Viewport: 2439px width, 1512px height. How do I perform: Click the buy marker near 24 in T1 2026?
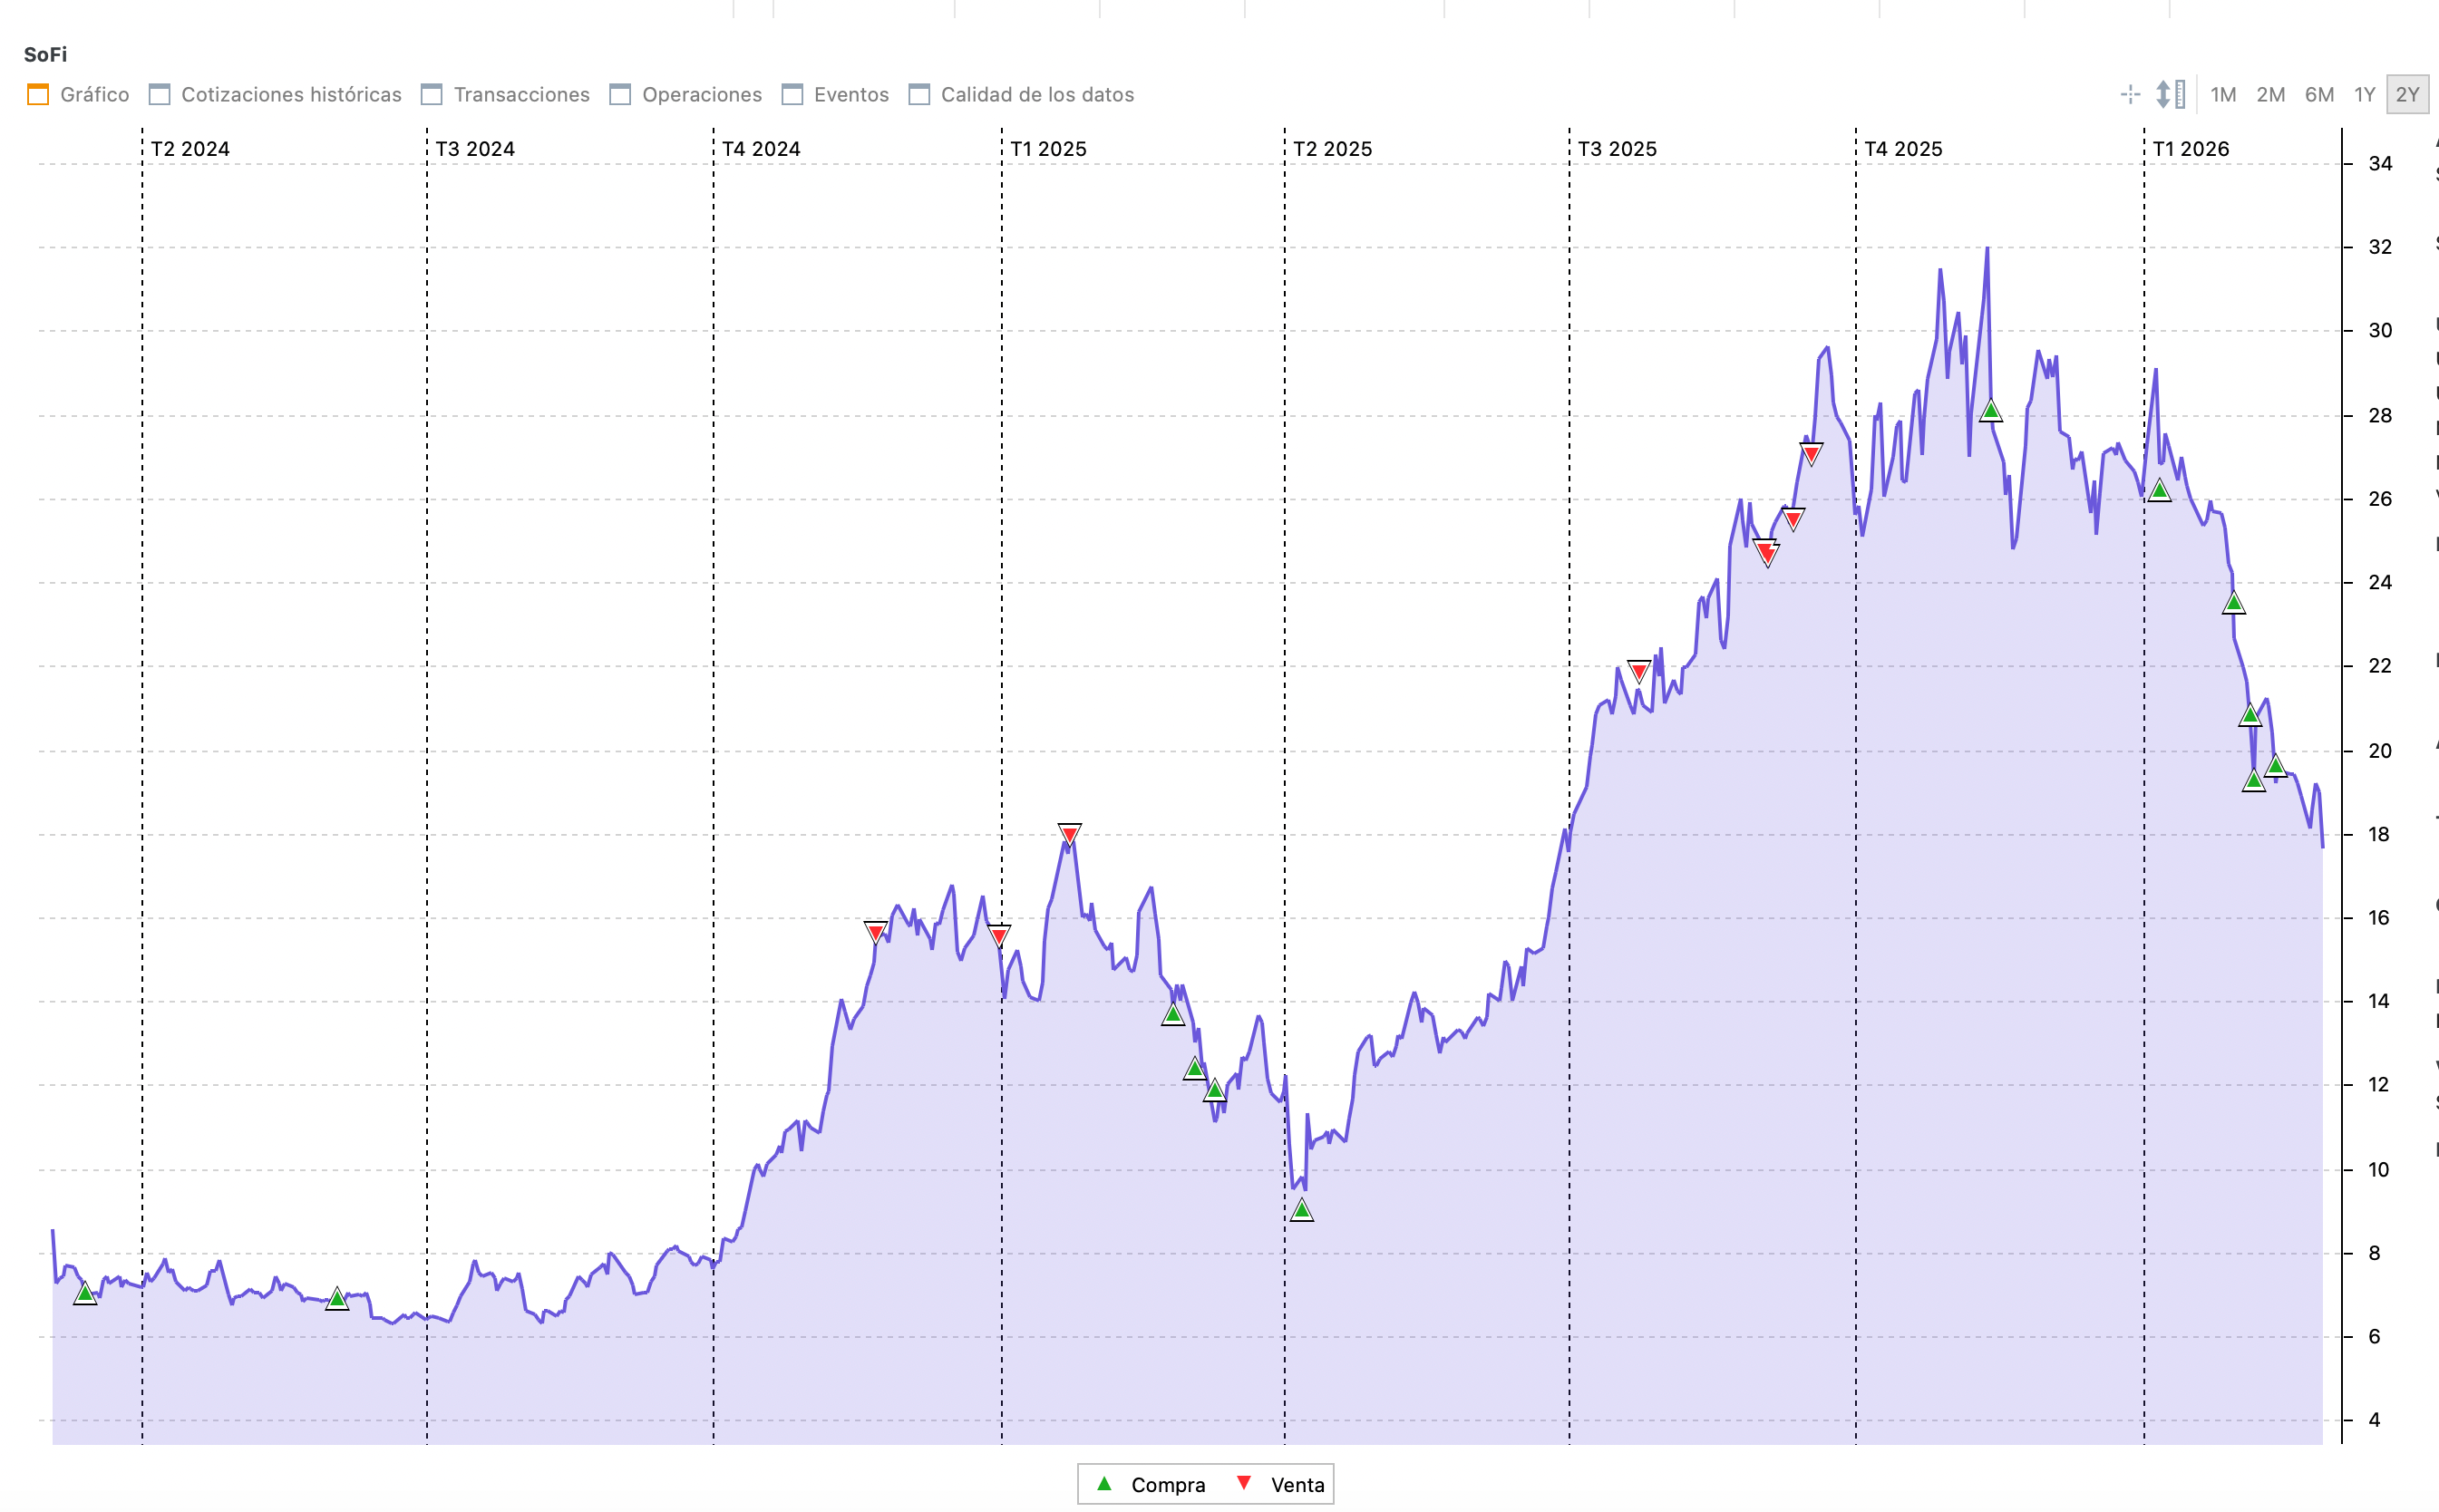tap(2233, 603)
